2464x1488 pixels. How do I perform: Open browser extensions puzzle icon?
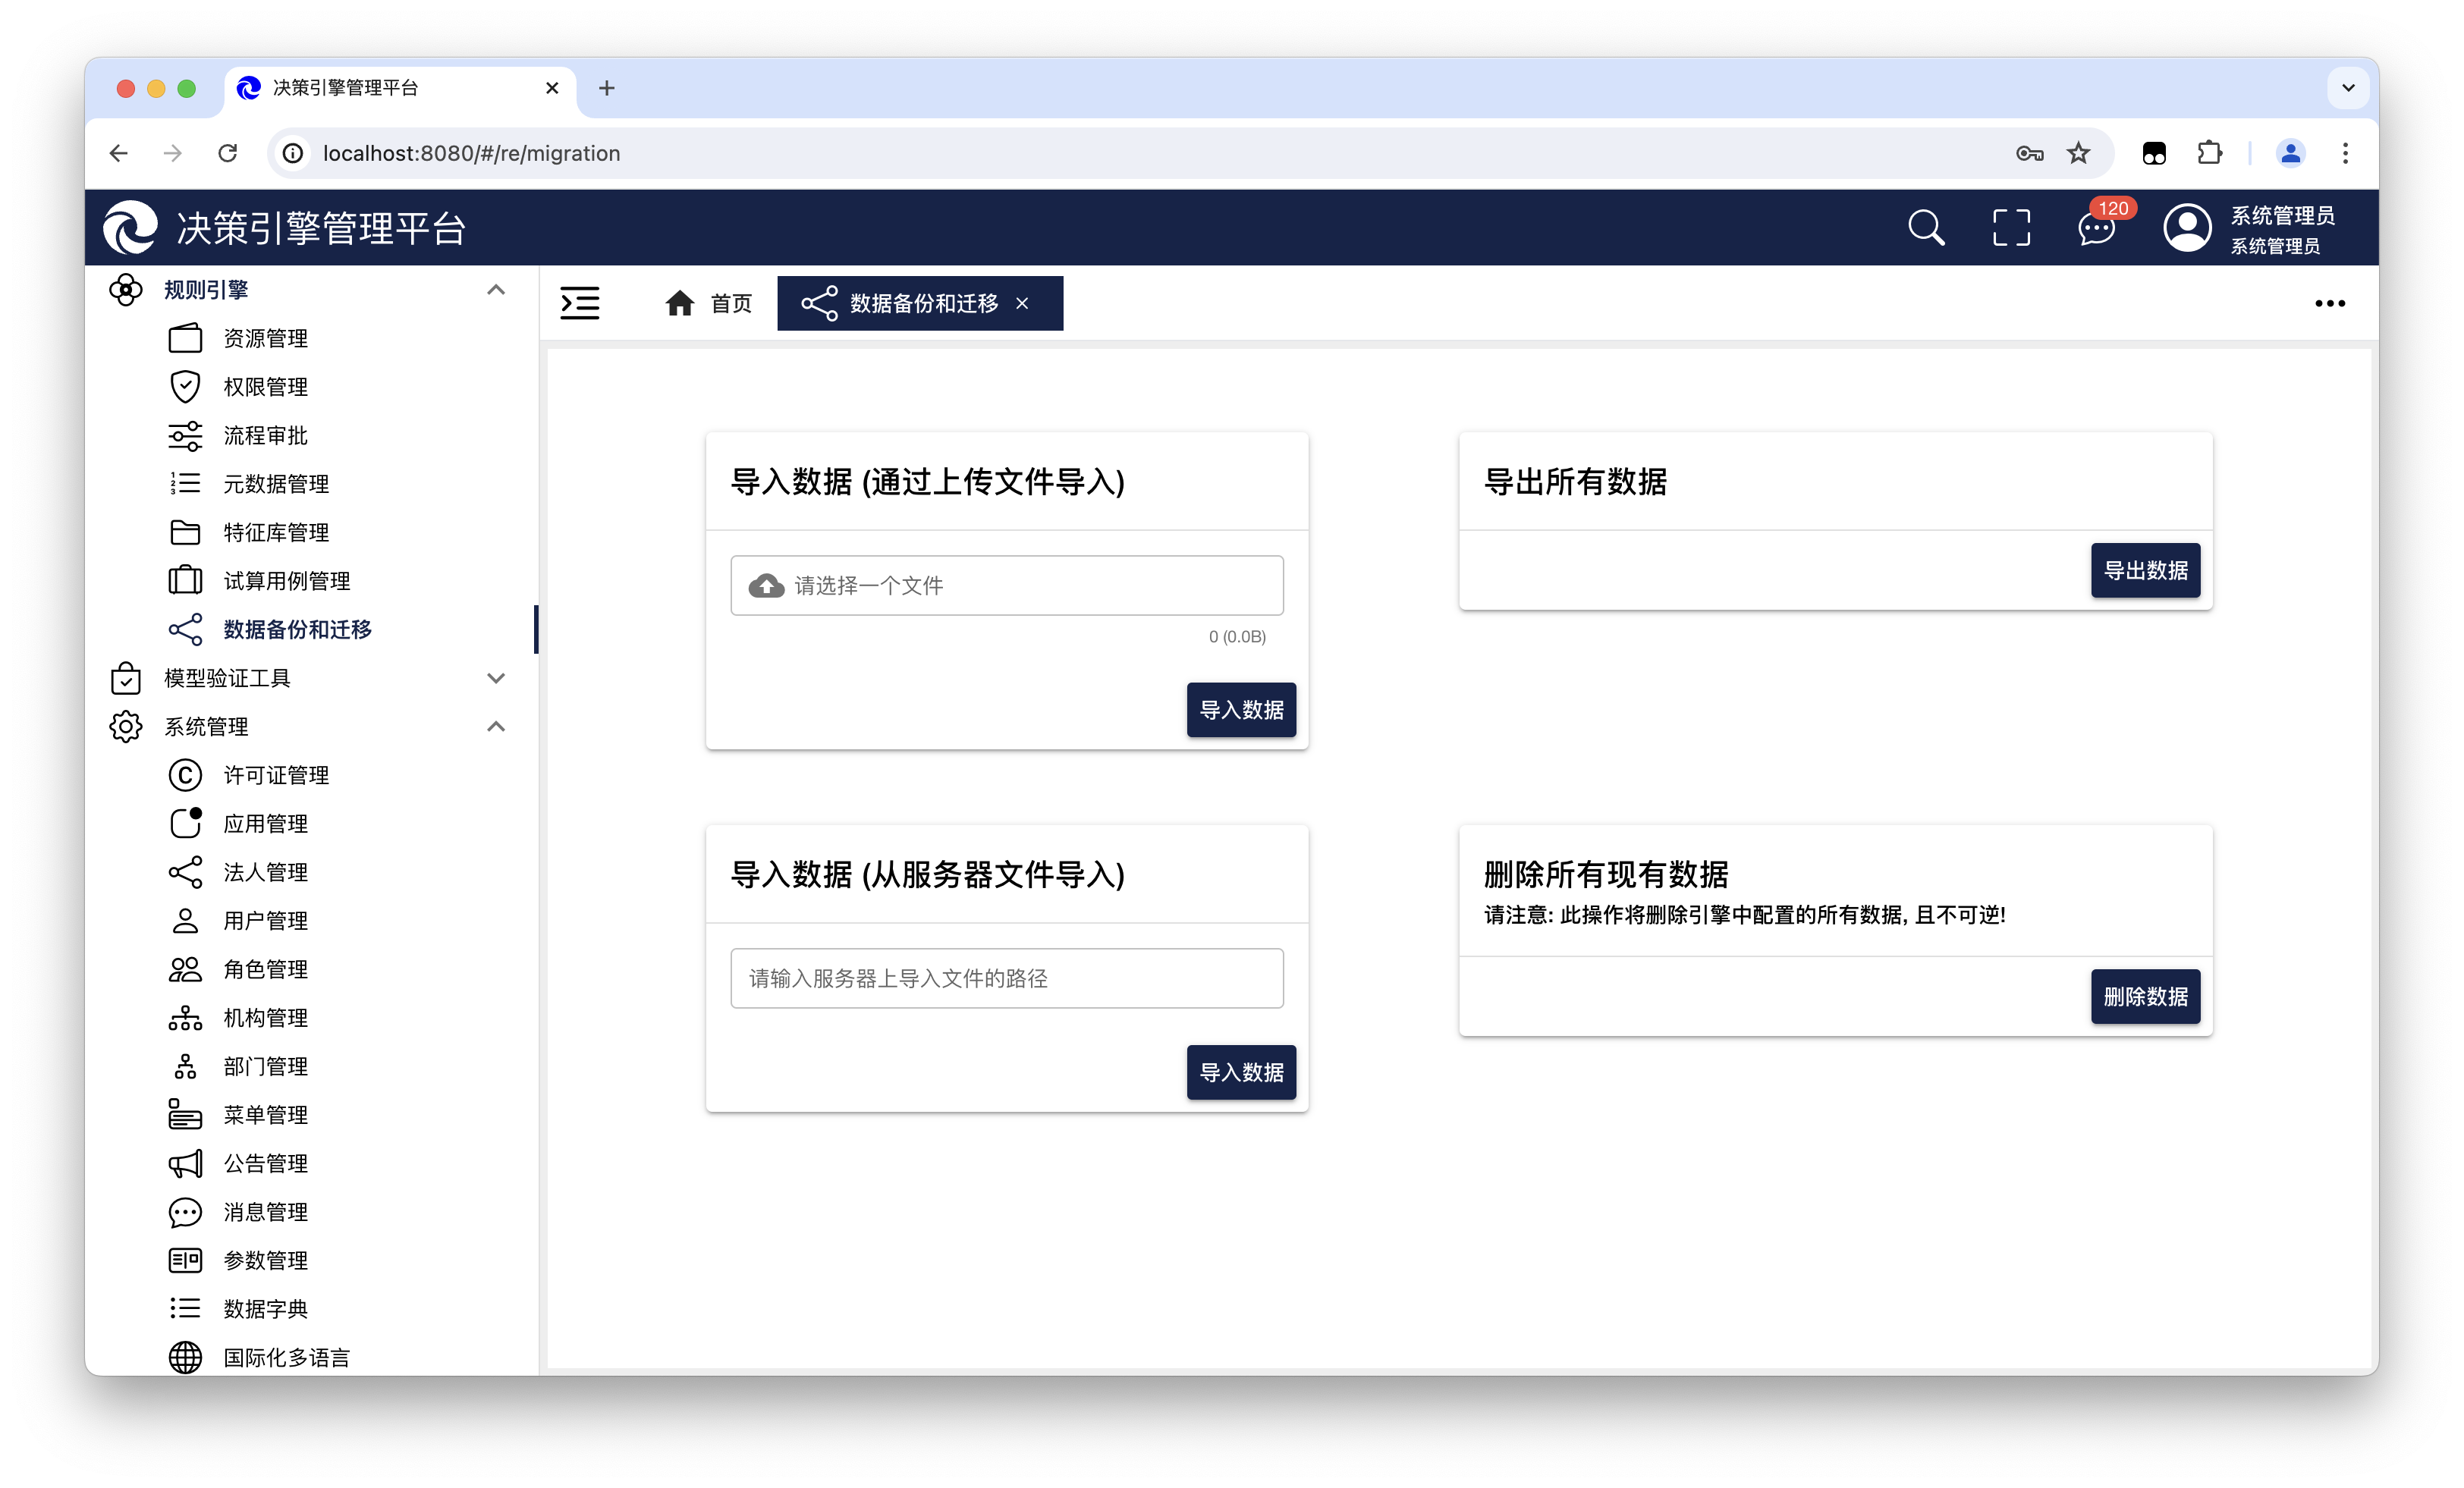tap(2209, 153)
